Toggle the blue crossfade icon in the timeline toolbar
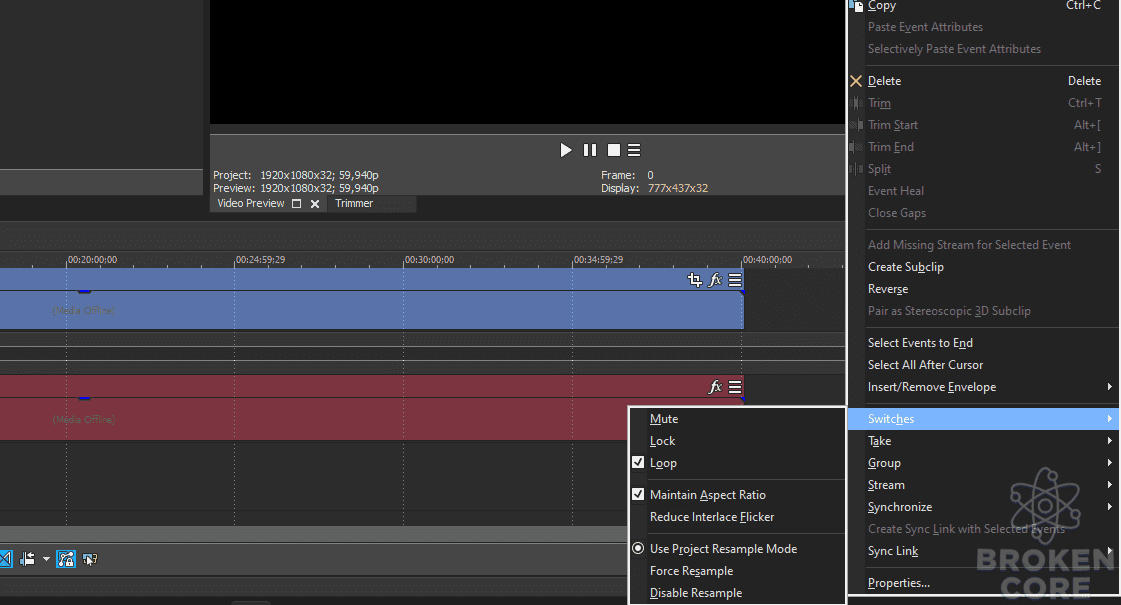The image size is (1121, 605). 5,559
